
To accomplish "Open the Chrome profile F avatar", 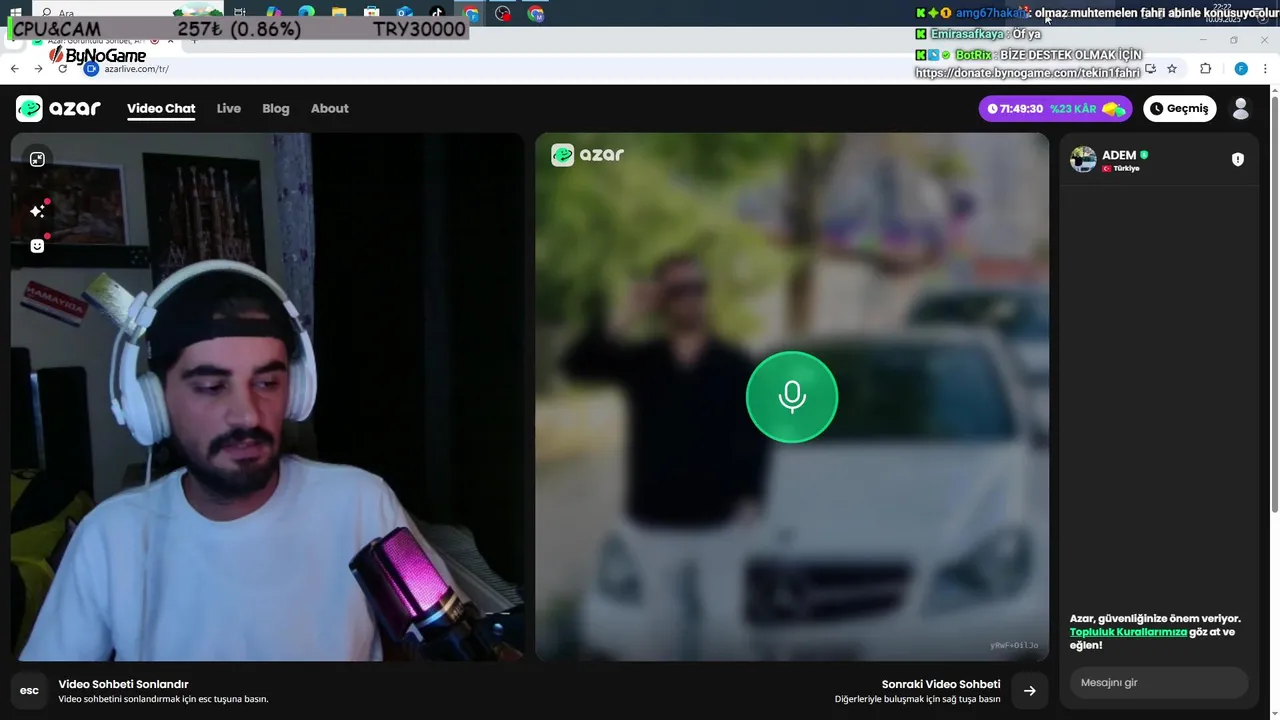I will [x=1241, y=69].
